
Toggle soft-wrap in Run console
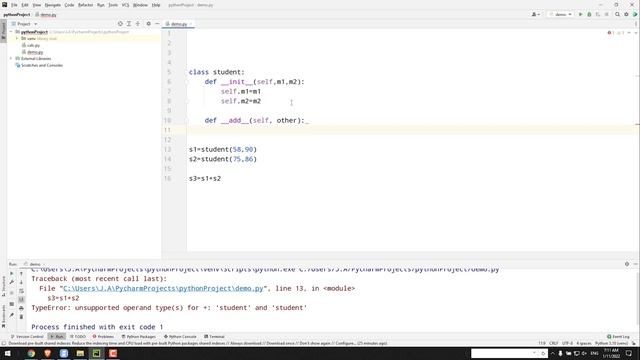click(21, 291)
